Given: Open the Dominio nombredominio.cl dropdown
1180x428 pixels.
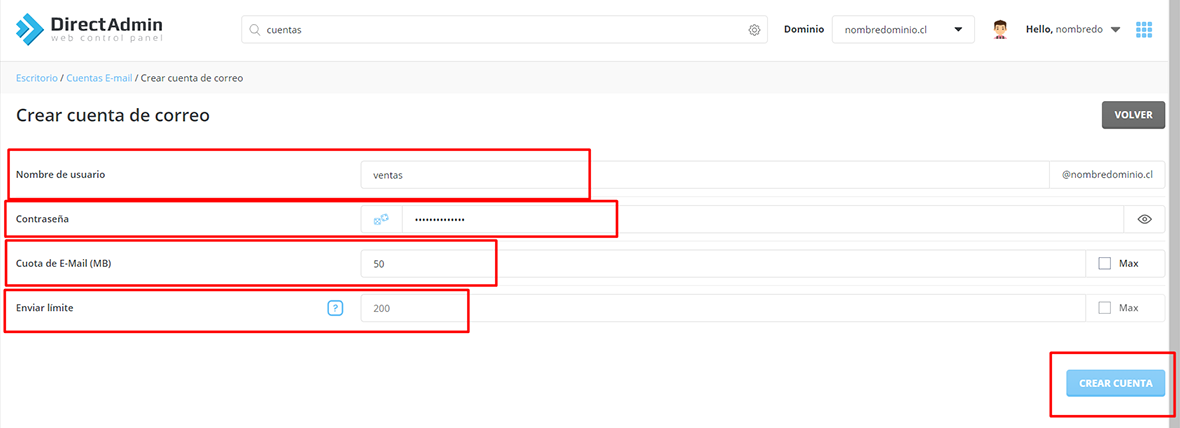Looking at the screenshot, I should (x=903, y=29).
